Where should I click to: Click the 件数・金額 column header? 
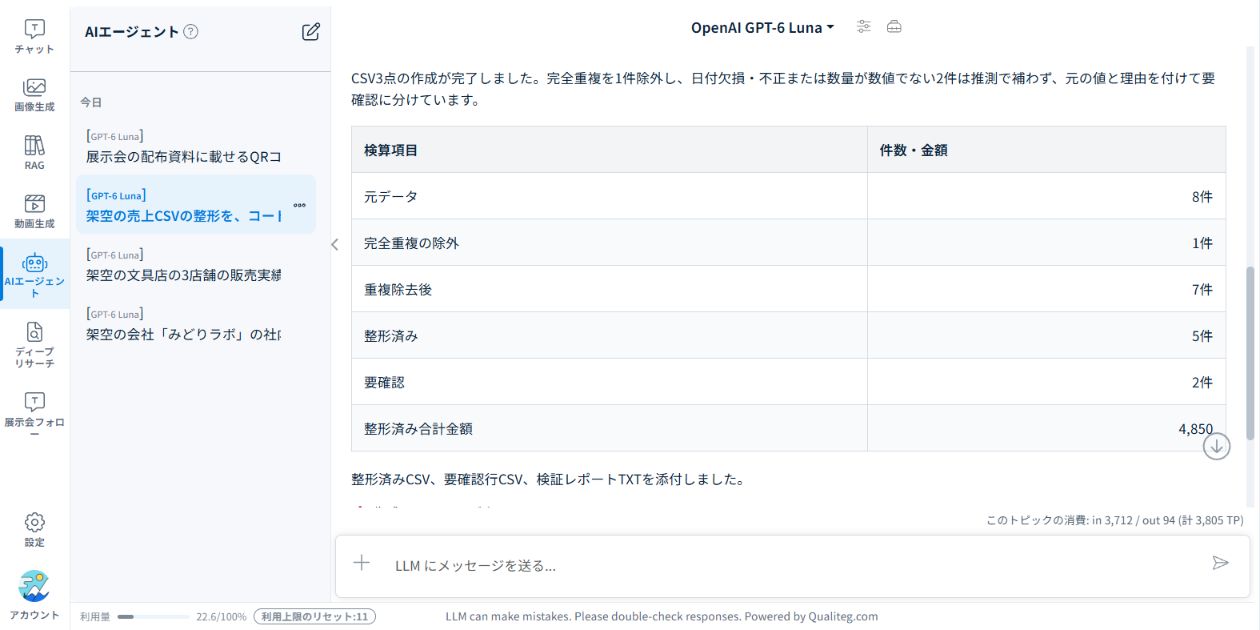pos(1046,150)
